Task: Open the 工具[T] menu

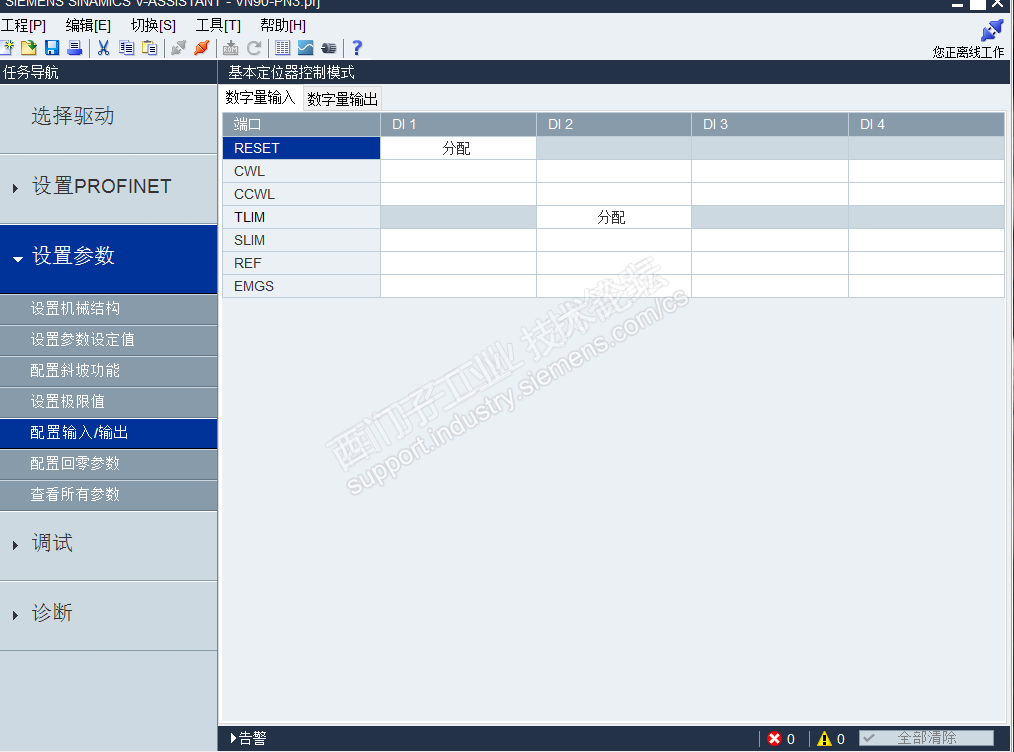Action: 218,25
